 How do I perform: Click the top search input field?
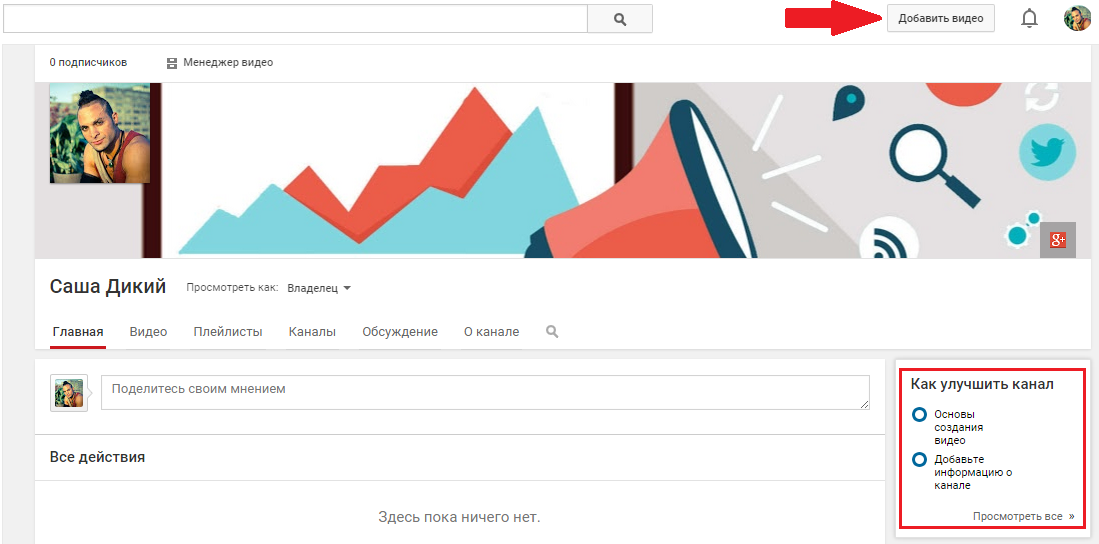pos(295,19)
